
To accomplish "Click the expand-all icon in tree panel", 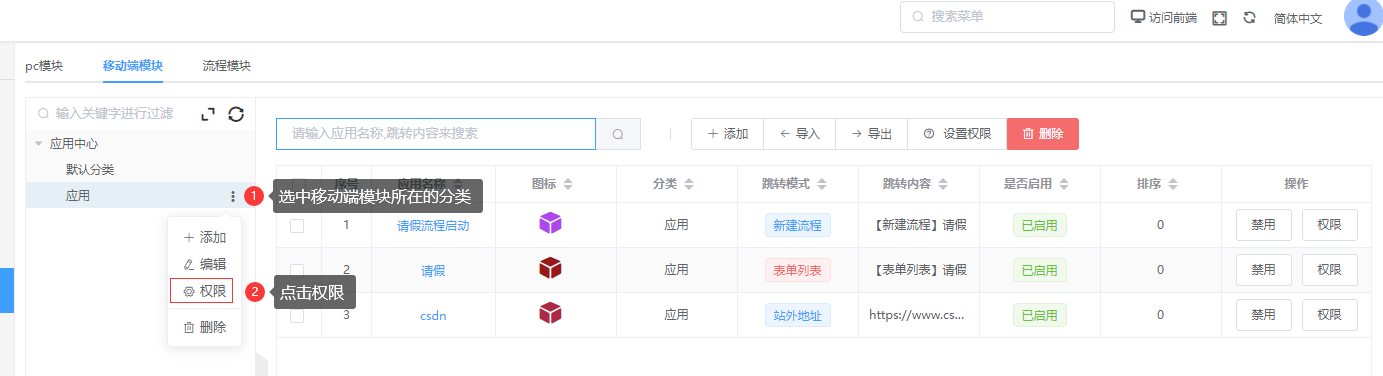I will click(208, 114).
